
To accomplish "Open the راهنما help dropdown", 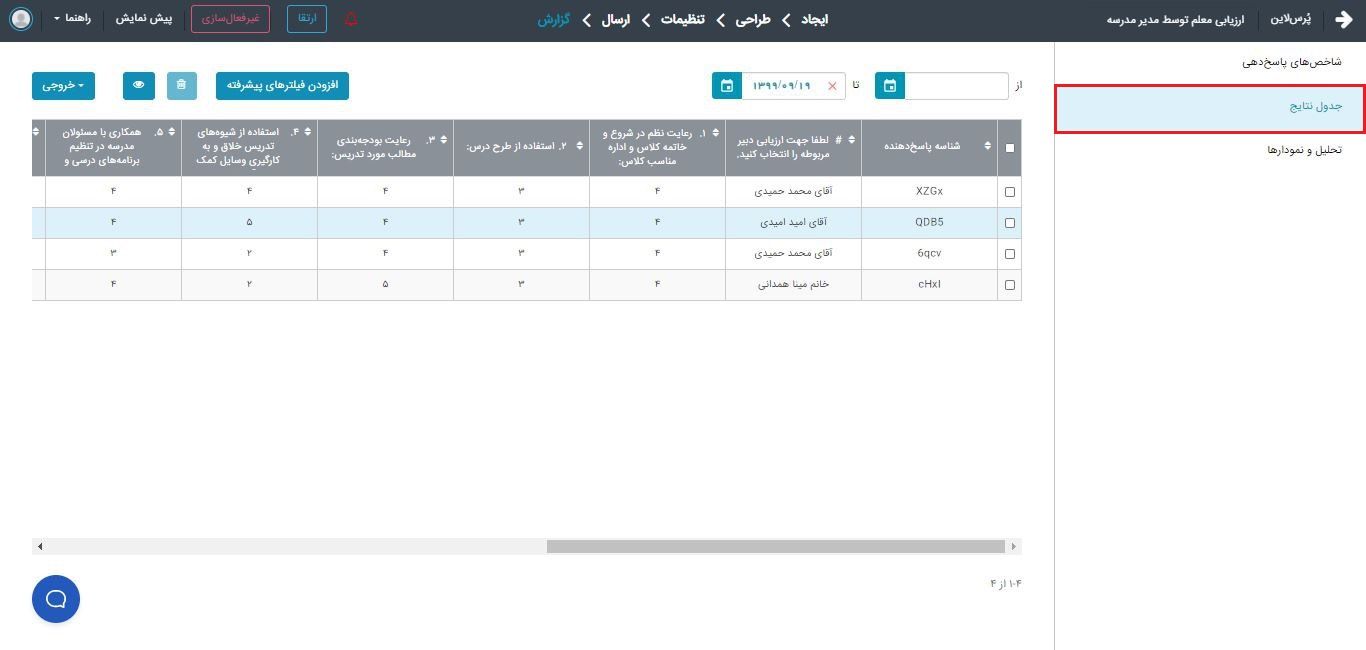I will click(72, 19).
